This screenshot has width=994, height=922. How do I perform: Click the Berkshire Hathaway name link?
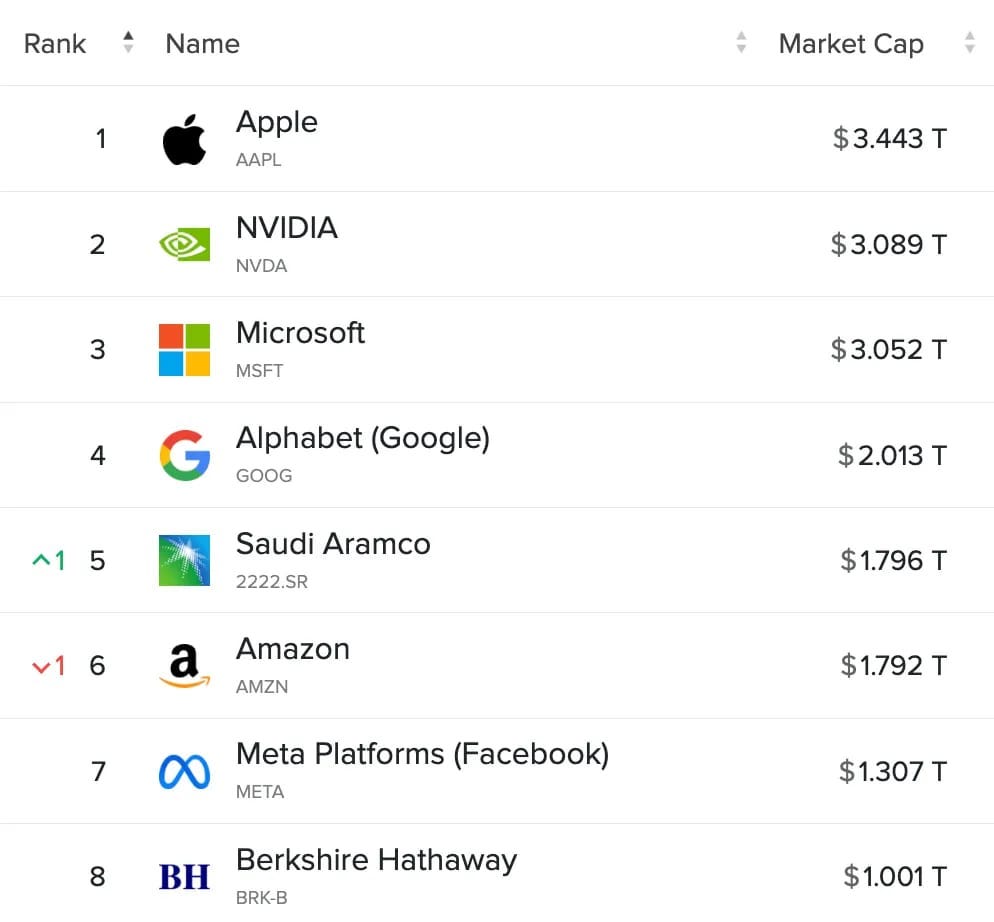(x=377, y=860)
